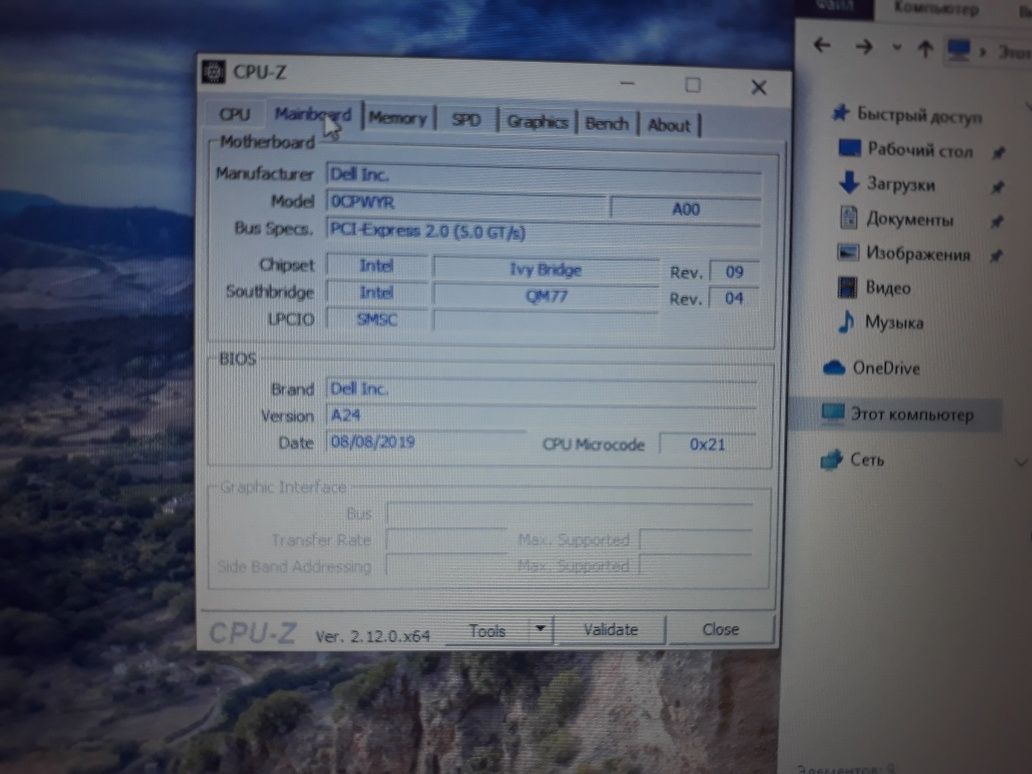Click the Close button in CPU-Z
Screen dimensions: 1032x774
point(721,629)
